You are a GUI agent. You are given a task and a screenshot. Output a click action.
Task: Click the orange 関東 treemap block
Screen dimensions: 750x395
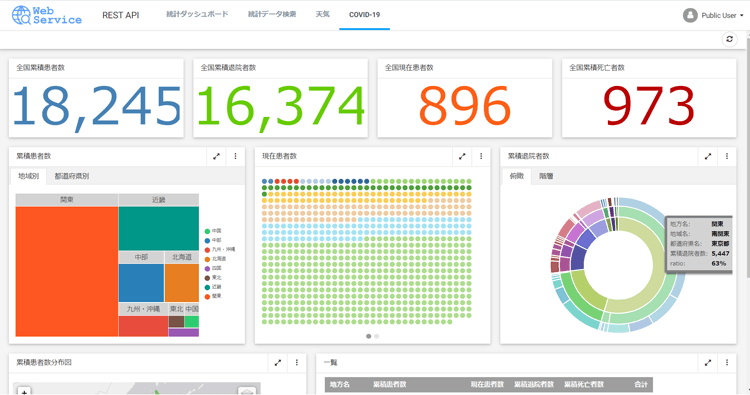pyautogui.click(x=67, y=271)
